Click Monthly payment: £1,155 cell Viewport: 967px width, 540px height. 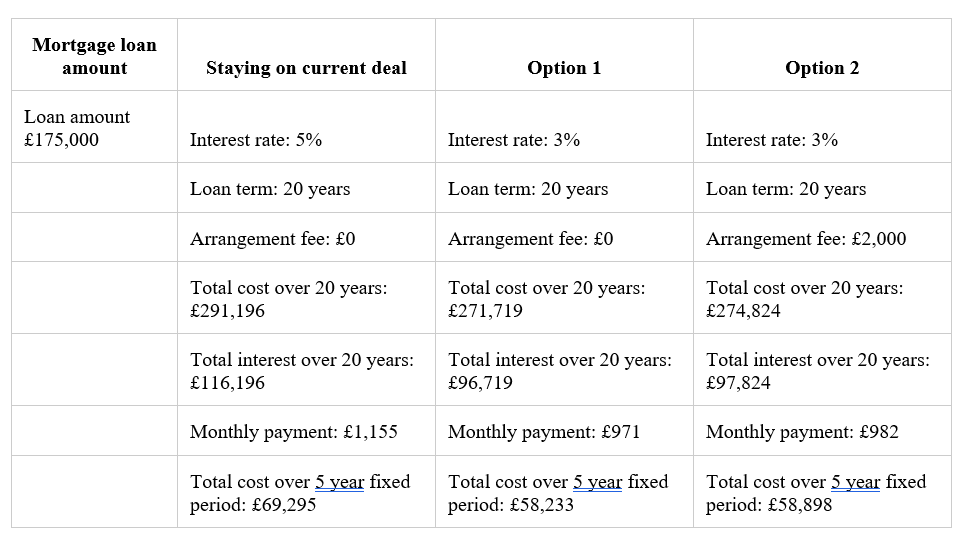pyautogui.click(x=306, y=431)
